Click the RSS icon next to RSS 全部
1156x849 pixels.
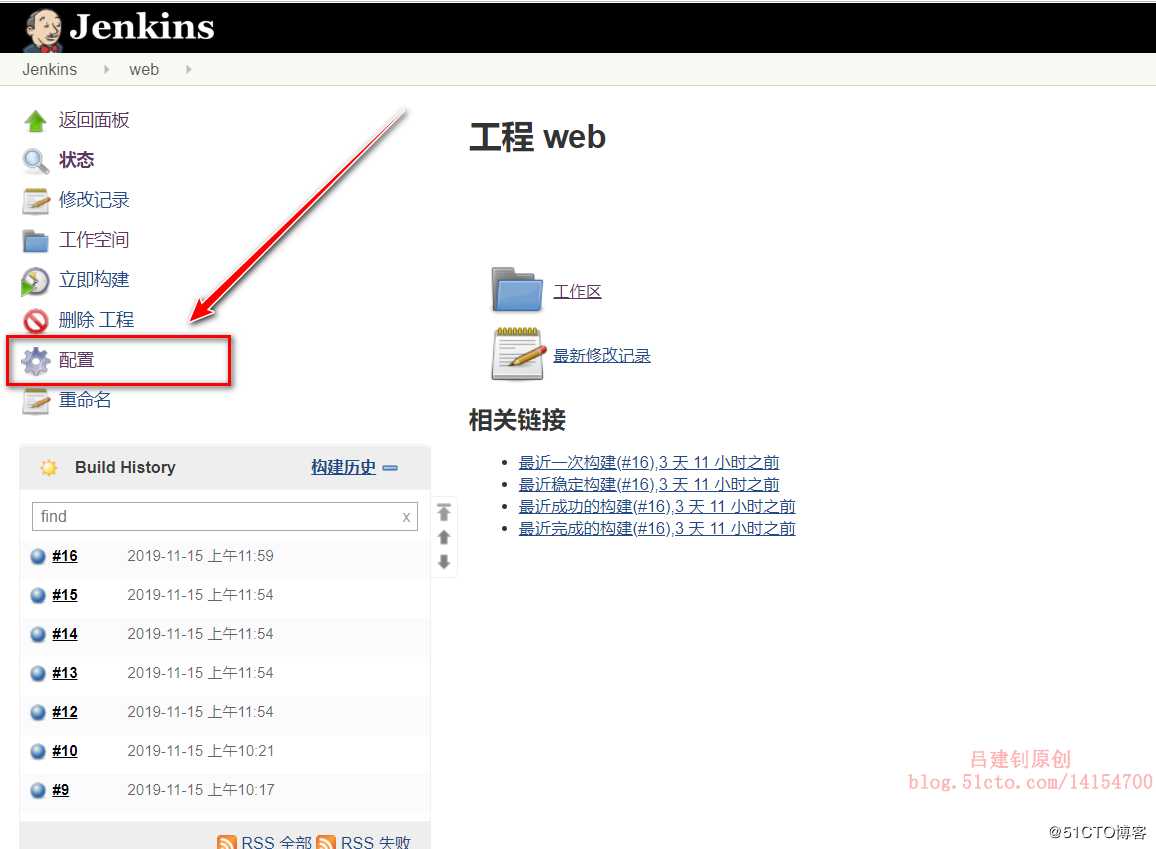pos(227,842)
